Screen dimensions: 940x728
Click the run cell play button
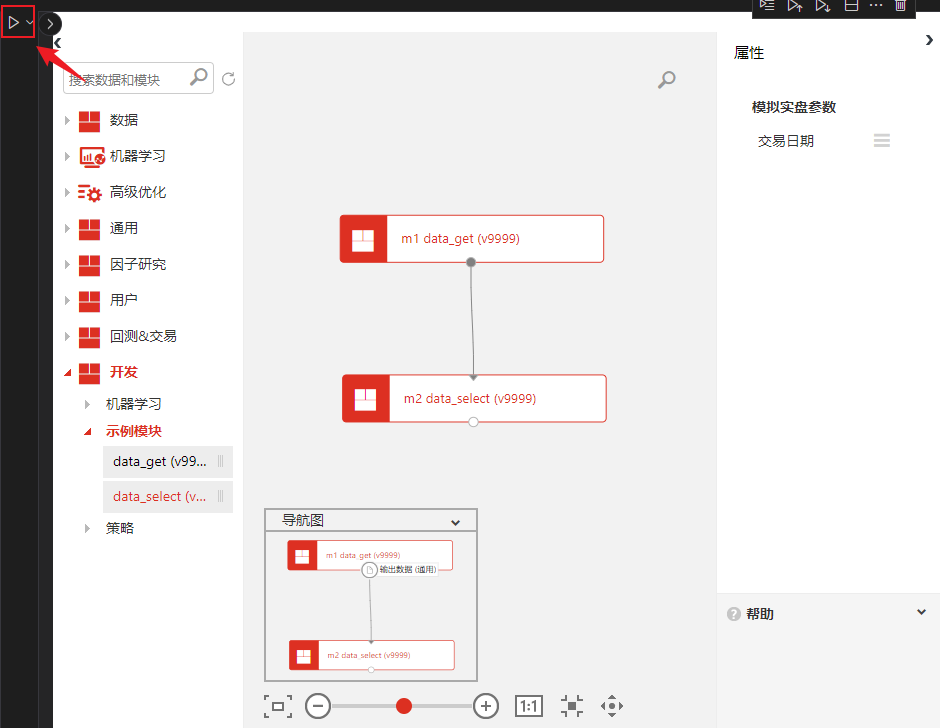click(13, 21)
